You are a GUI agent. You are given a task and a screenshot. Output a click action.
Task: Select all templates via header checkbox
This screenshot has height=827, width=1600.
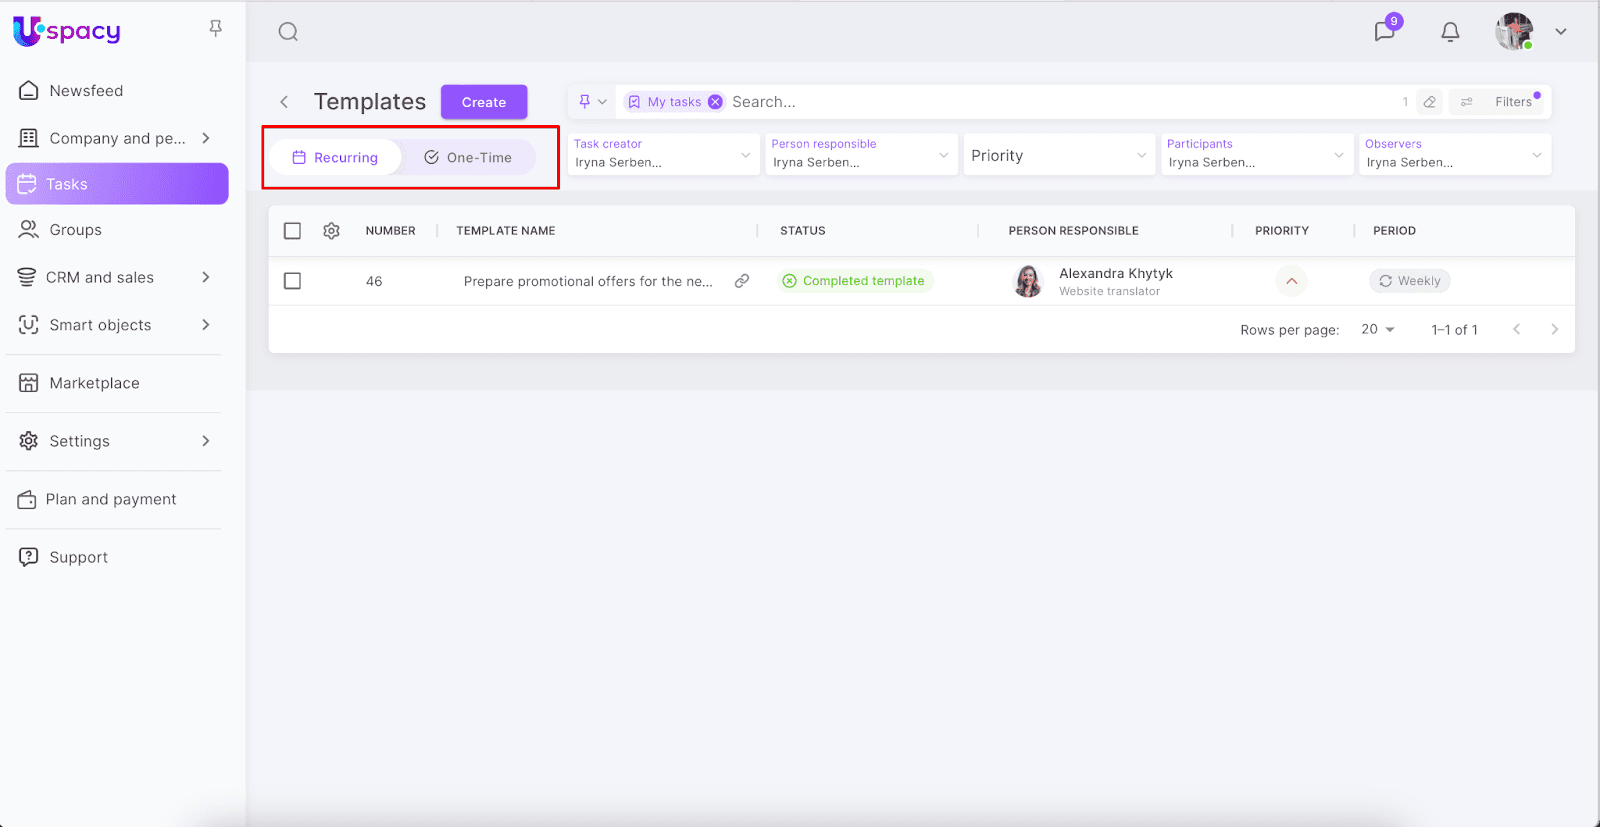pyautogui.click(x=292, y=231)
